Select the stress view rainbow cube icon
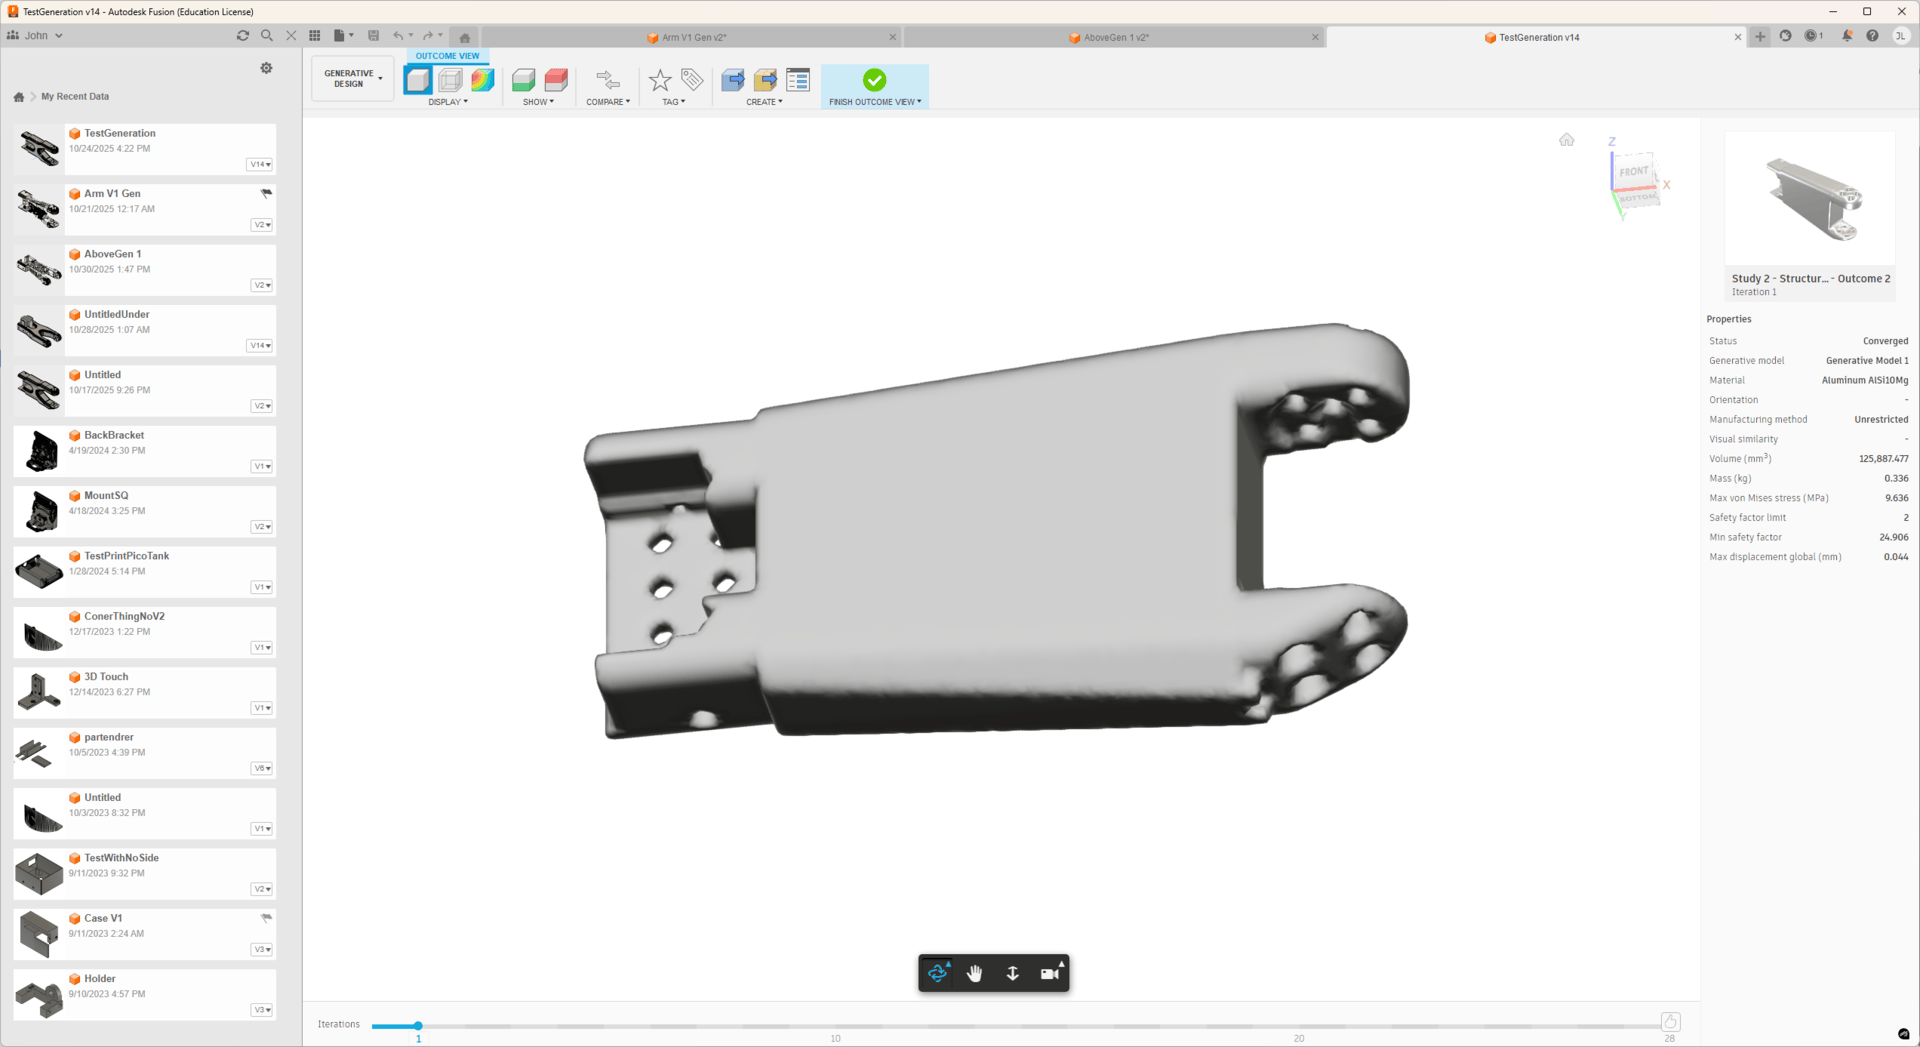Viewport: 1920px width, 1047px height. click(483, 80)
